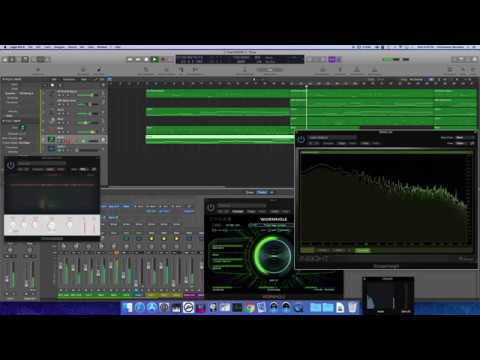Toggle record-enable on the selected track

click(68, 141)
